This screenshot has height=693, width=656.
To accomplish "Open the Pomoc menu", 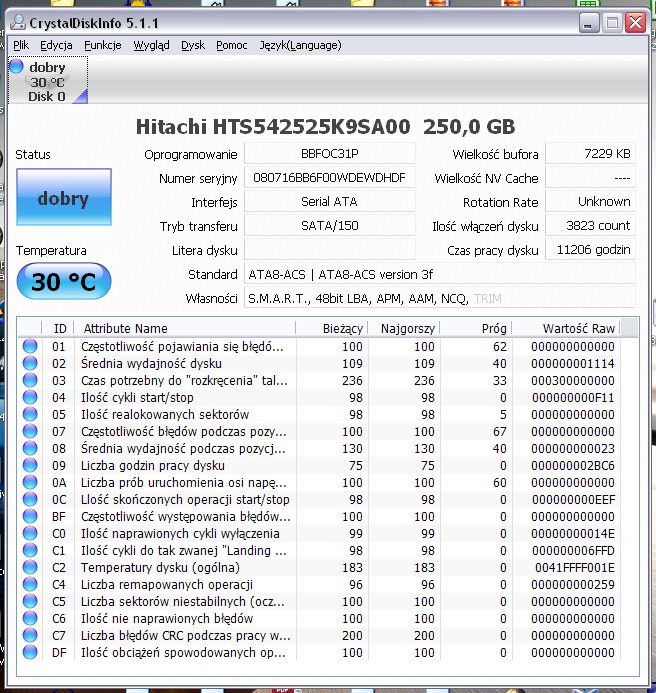I will point(232,45).
